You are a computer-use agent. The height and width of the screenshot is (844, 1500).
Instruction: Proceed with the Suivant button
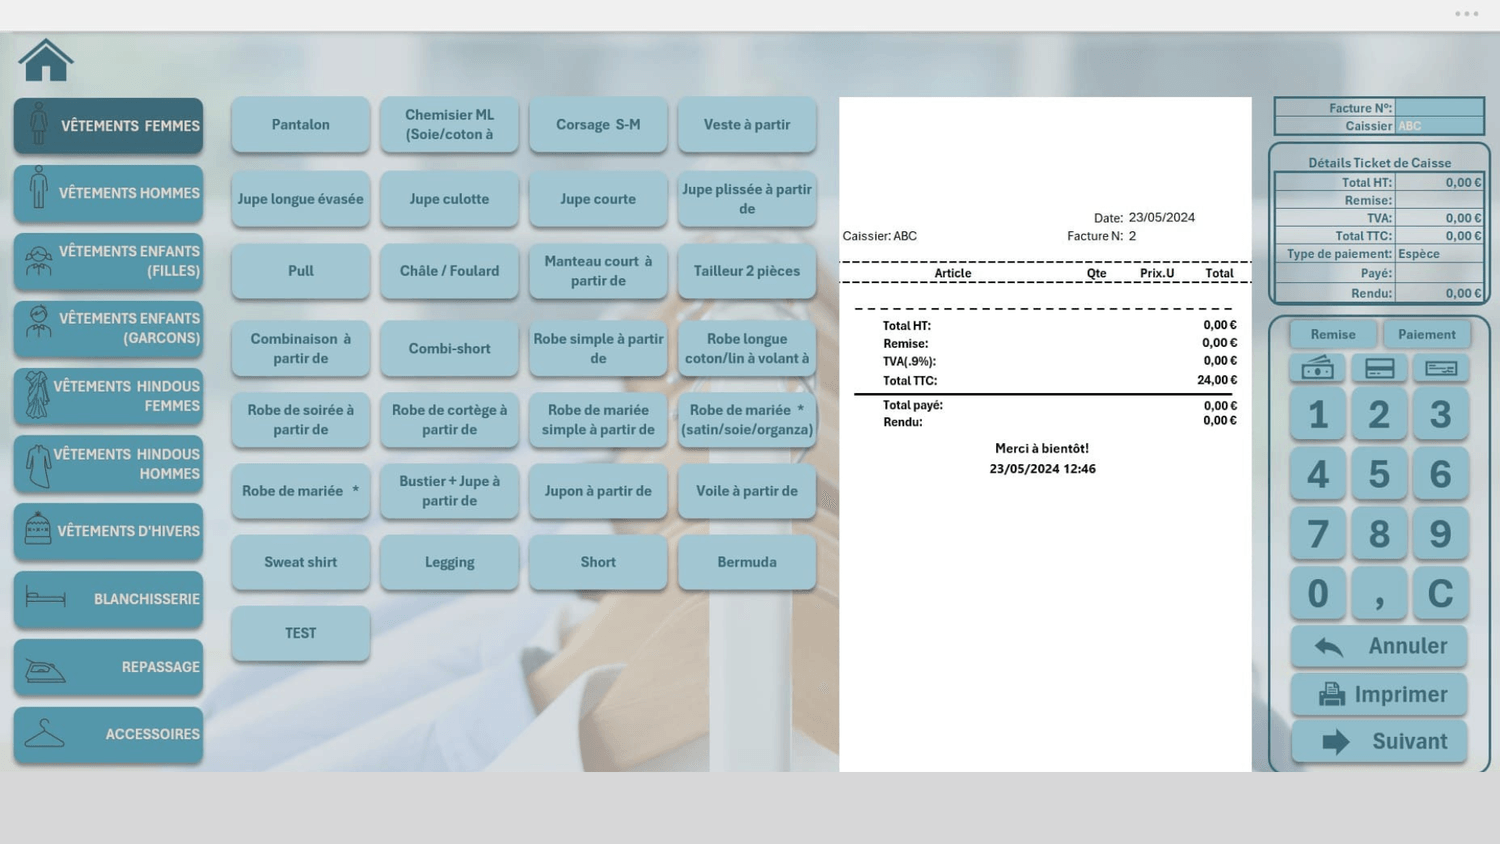[x=1379, y=741]
